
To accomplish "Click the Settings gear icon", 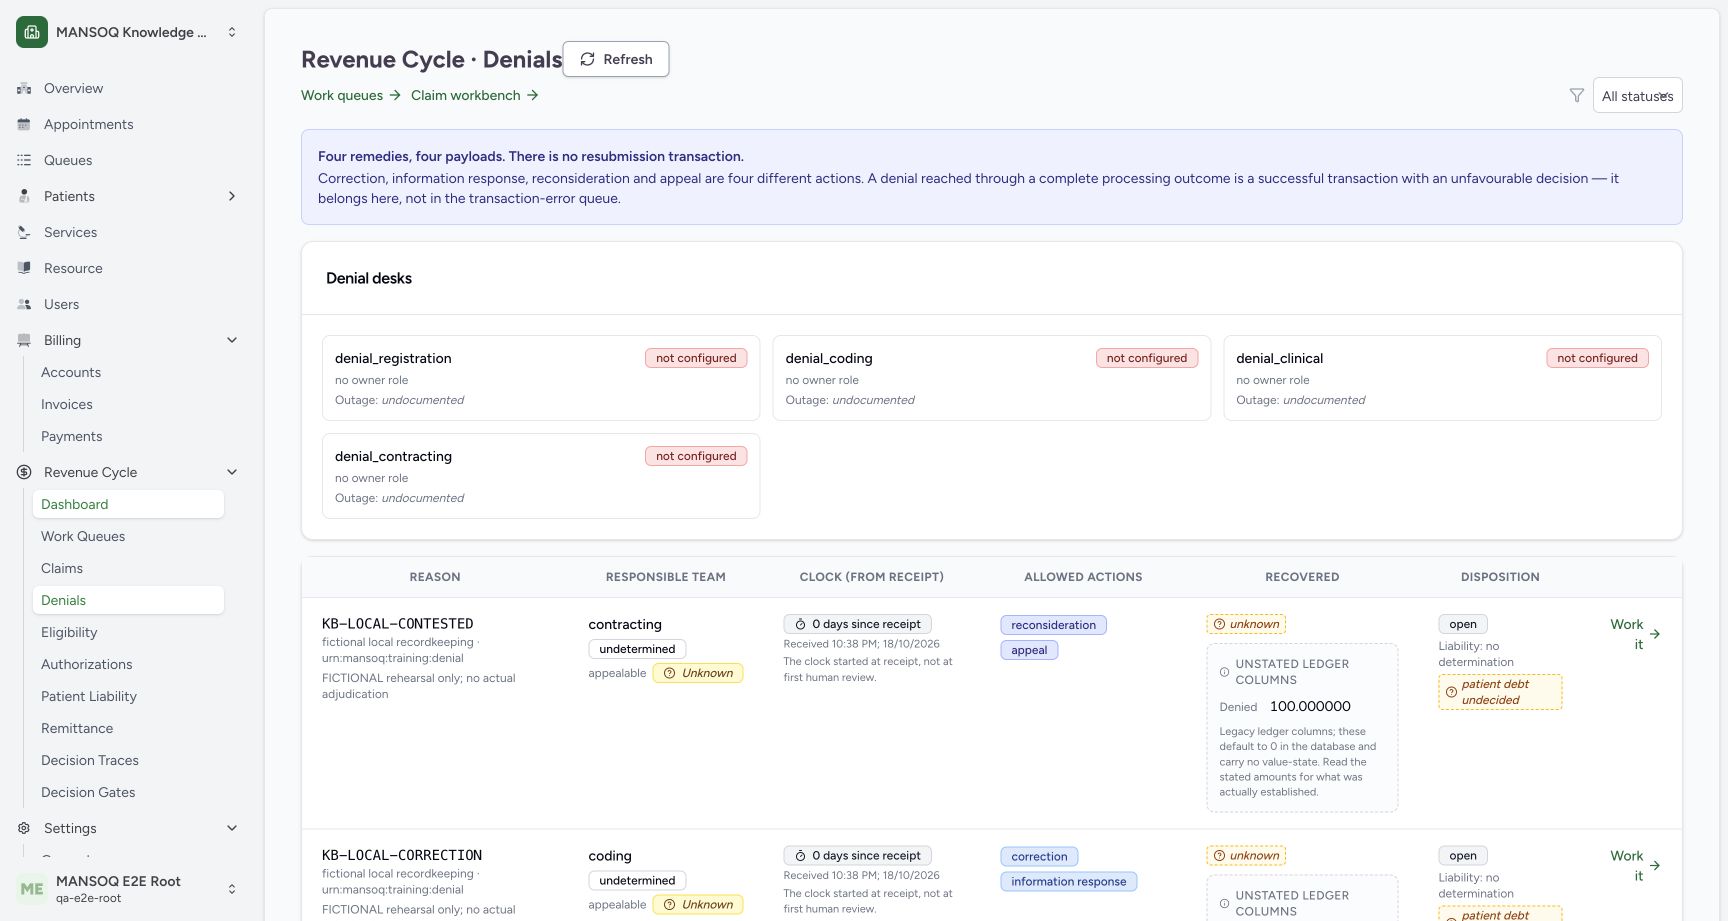I will pos(24,828).
